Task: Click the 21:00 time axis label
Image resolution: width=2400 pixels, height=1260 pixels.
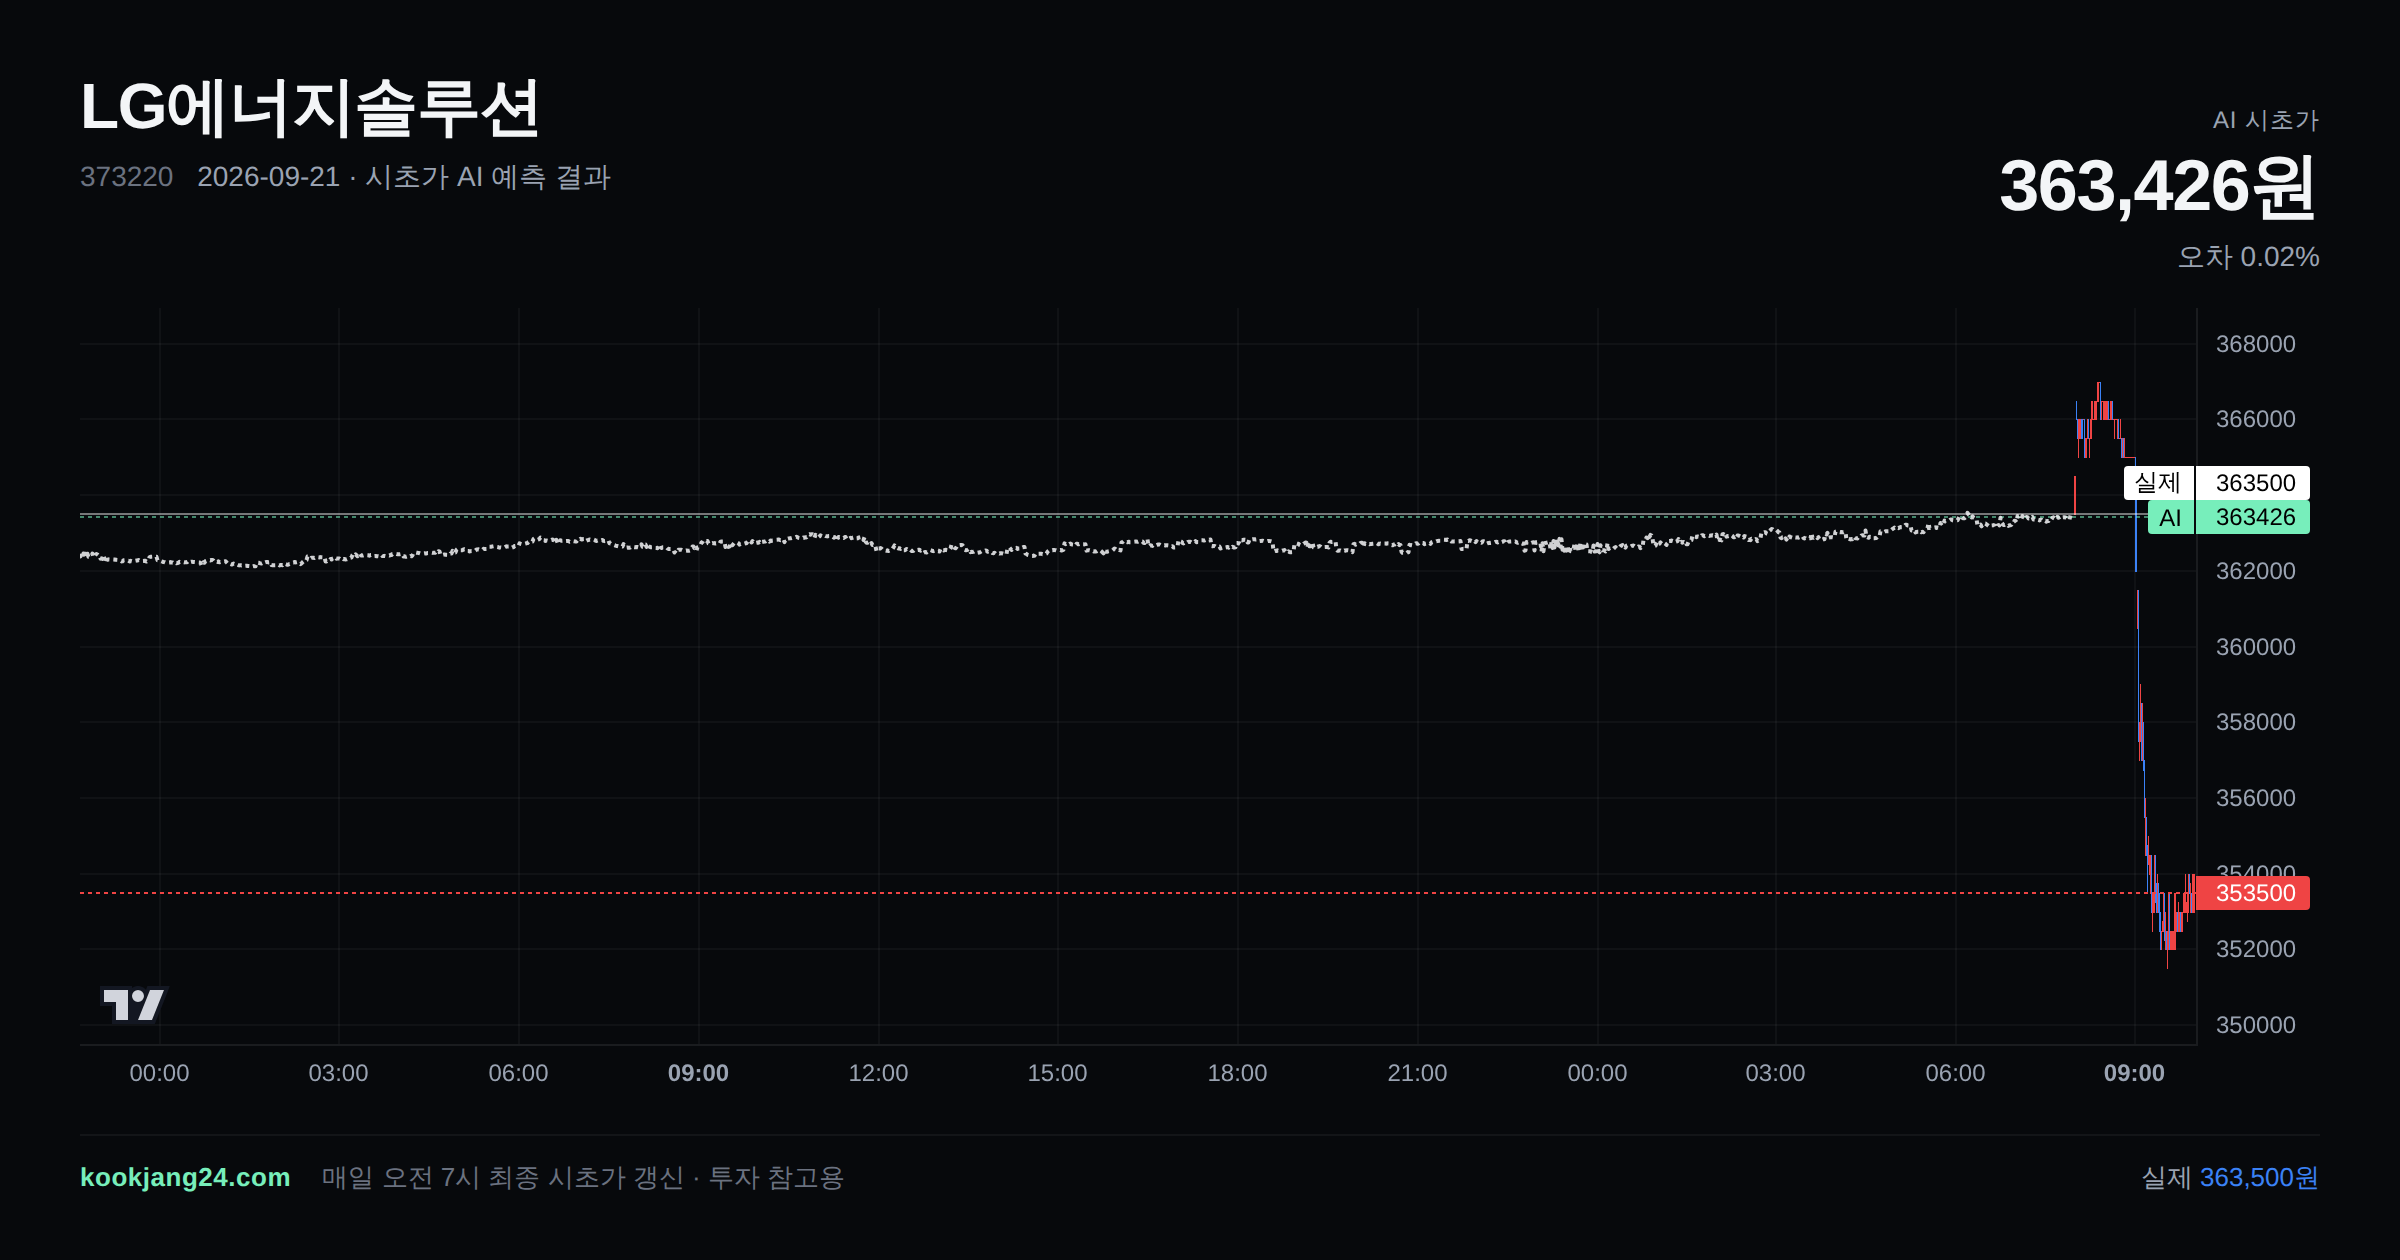Action: point(1417,1073)
